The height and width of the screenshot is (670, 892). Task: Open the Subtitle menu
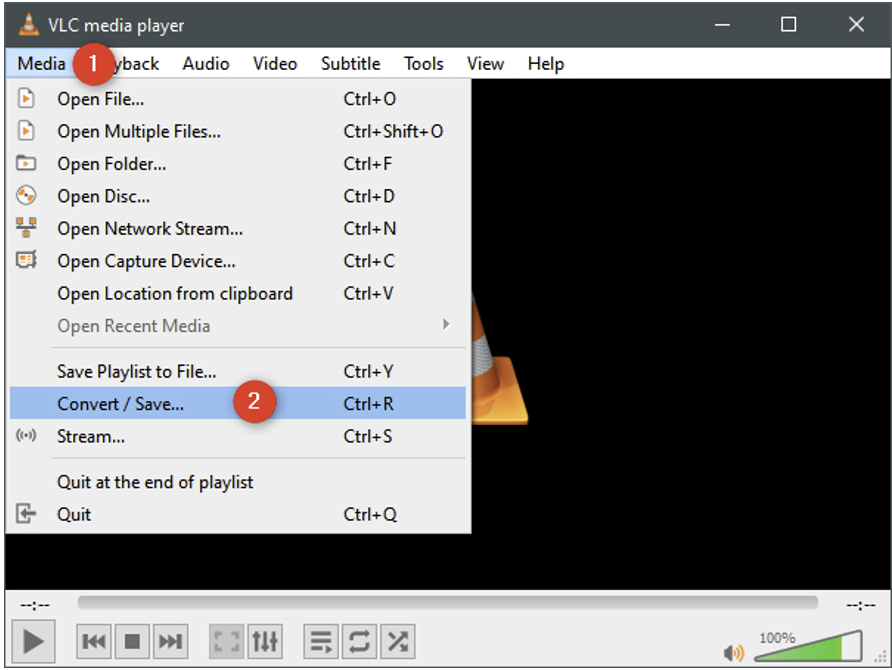350,63
